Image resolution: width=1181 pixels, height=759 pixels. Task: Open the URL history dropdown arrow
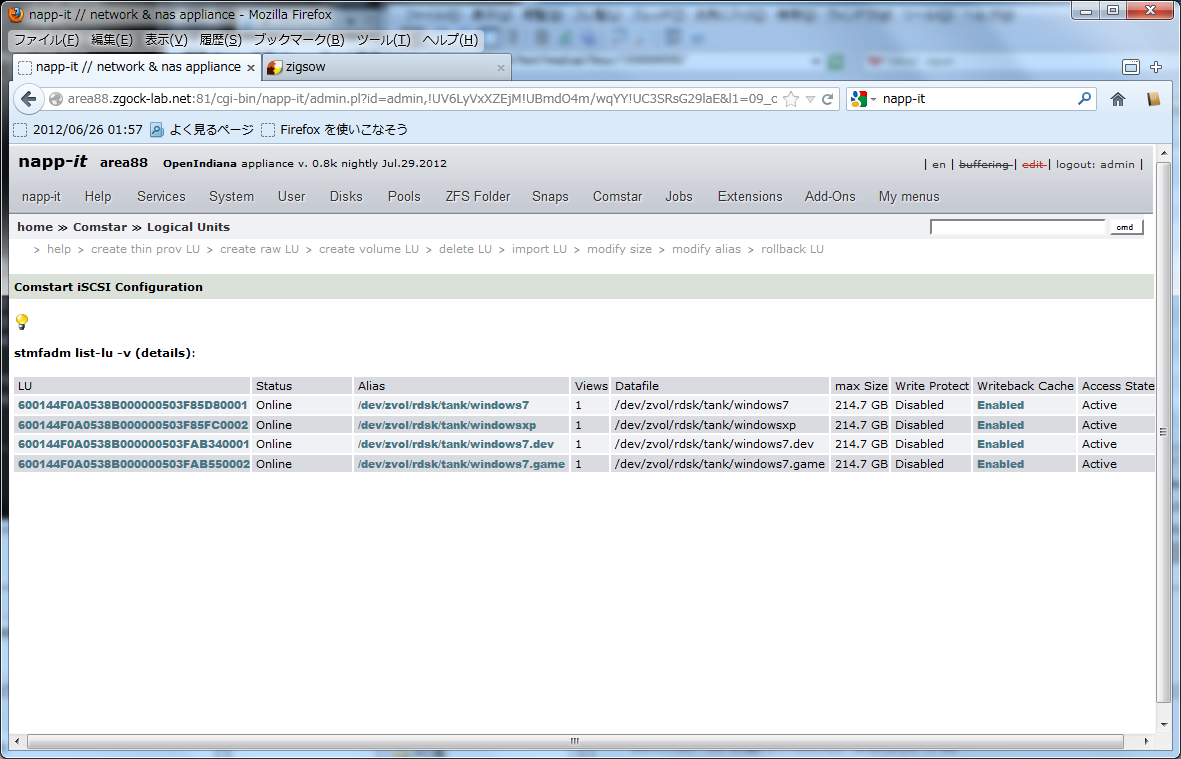point(810,99)
